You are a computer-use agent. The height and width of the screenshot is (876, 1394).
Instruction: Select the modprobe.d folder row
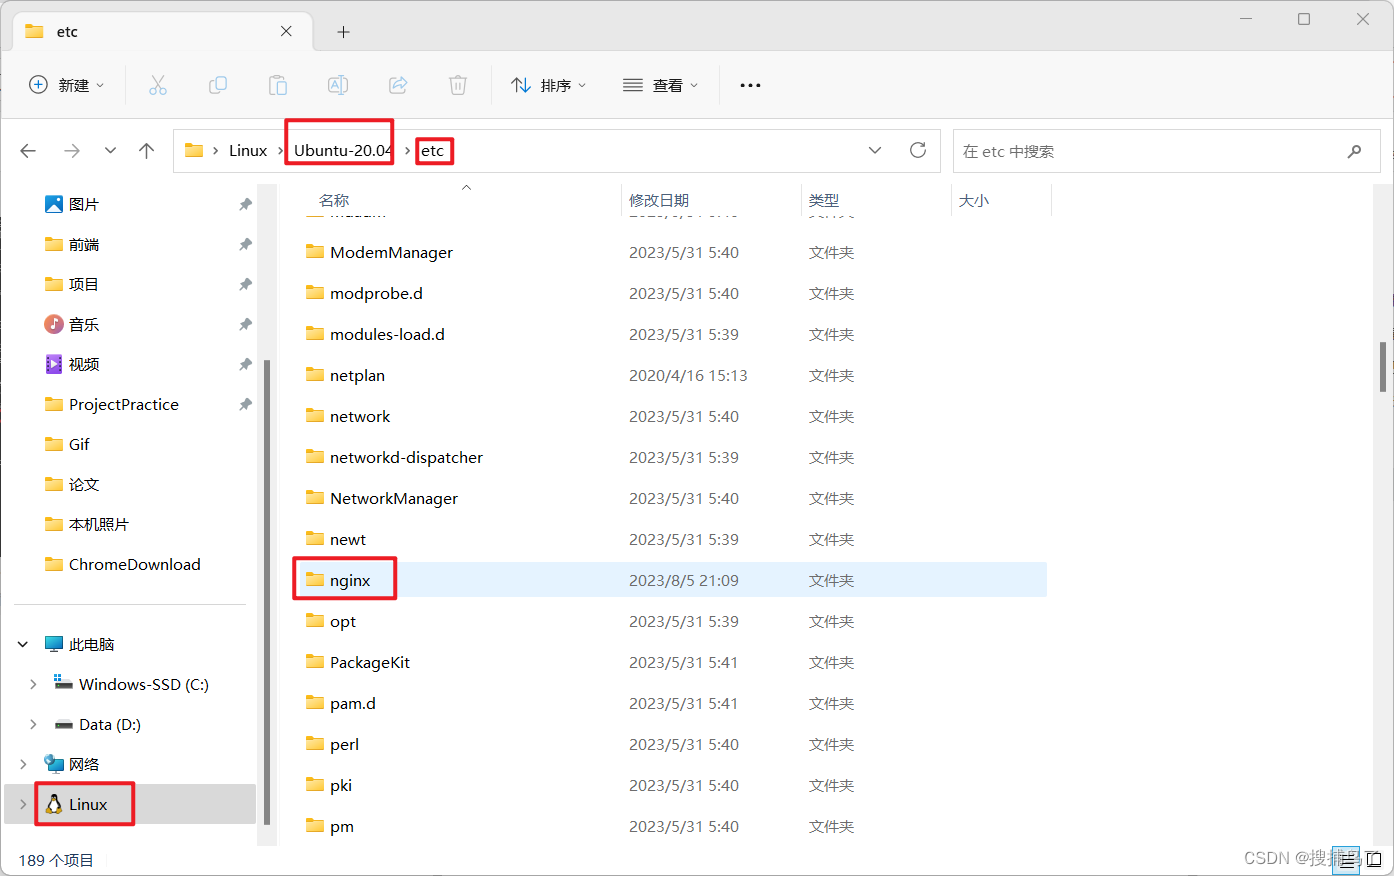pos(675,293)
